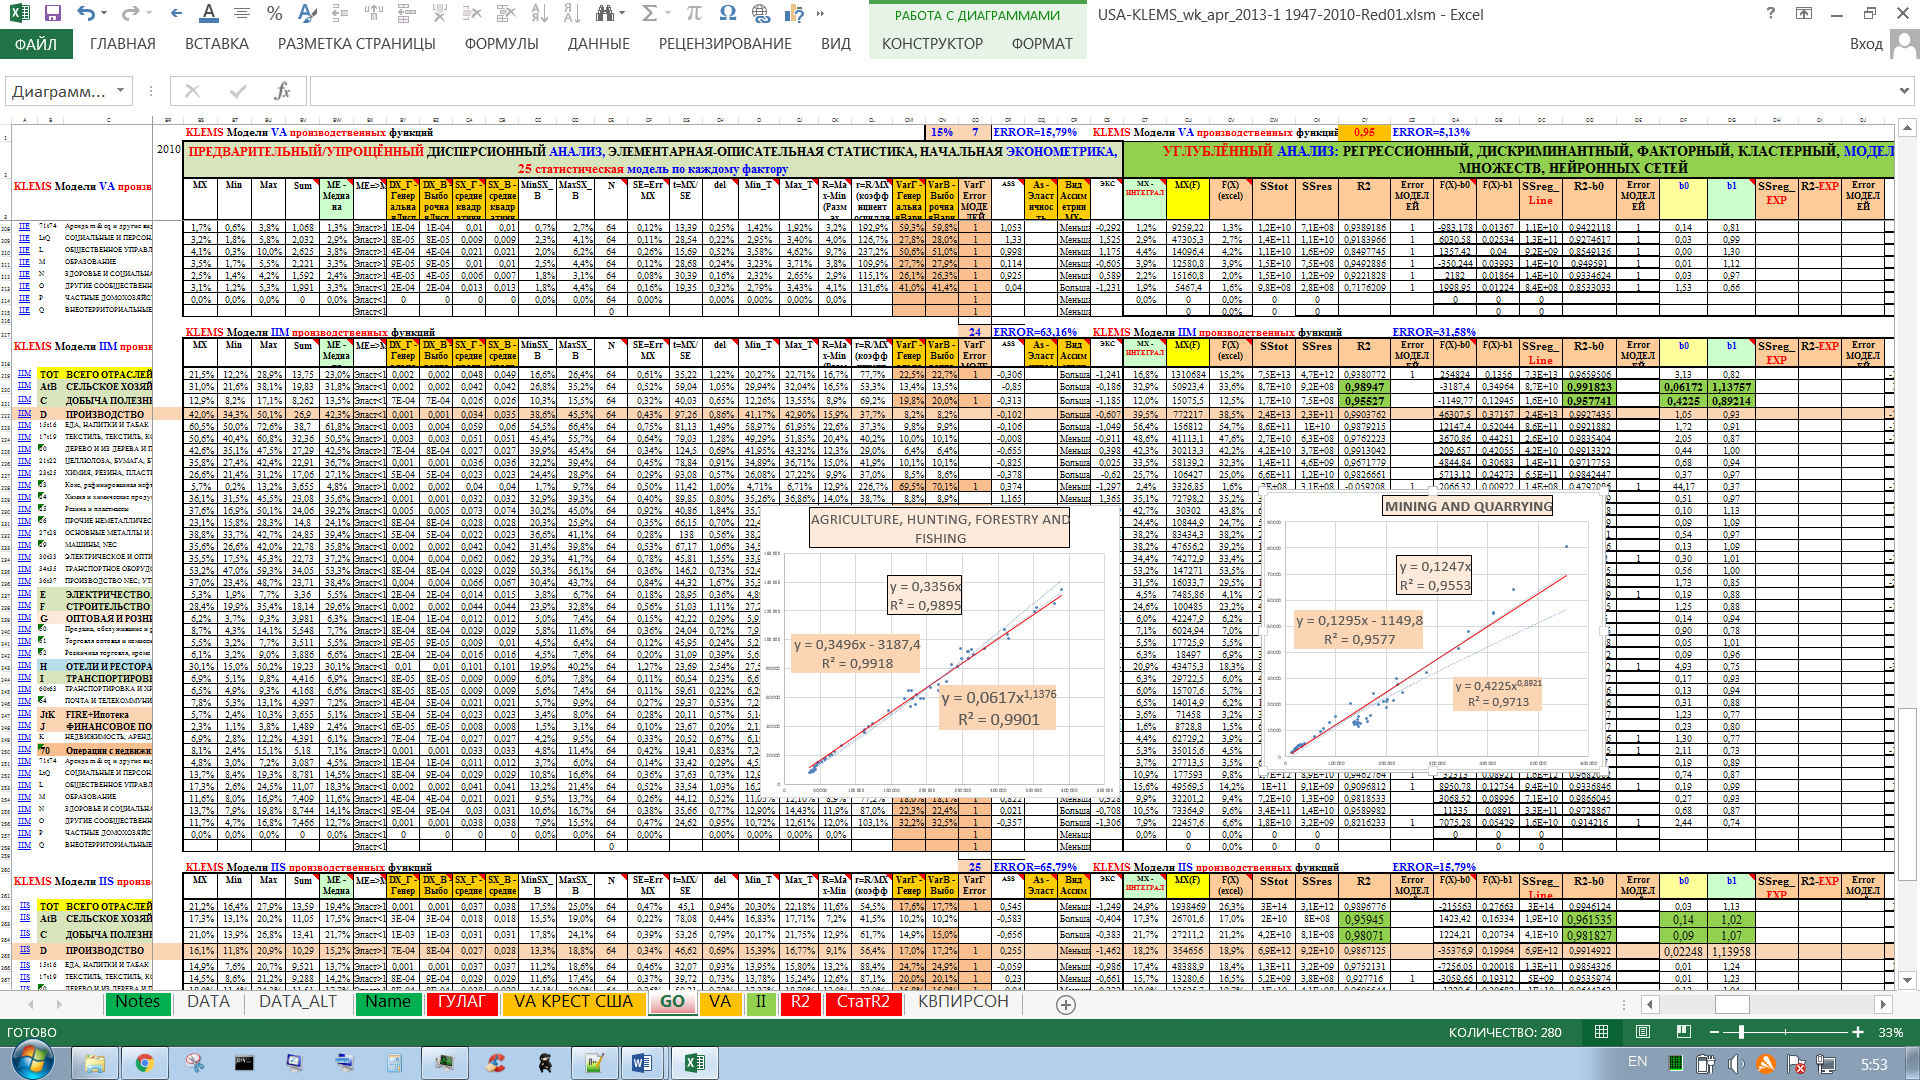Expand the formula bar with chevron
Viewport: 1920px width, 1080px height.
click(x=1904, y=91)
